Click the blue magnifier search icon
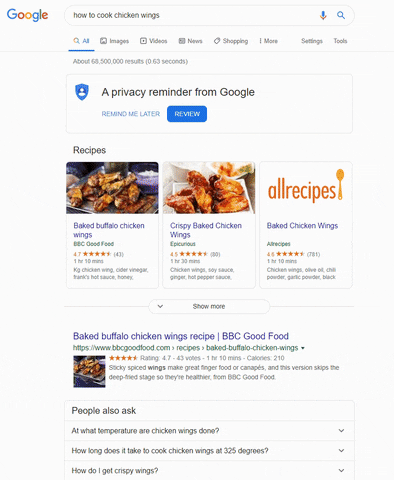The height and width of the screenshot is (480, 394). (x=341, y=15)
